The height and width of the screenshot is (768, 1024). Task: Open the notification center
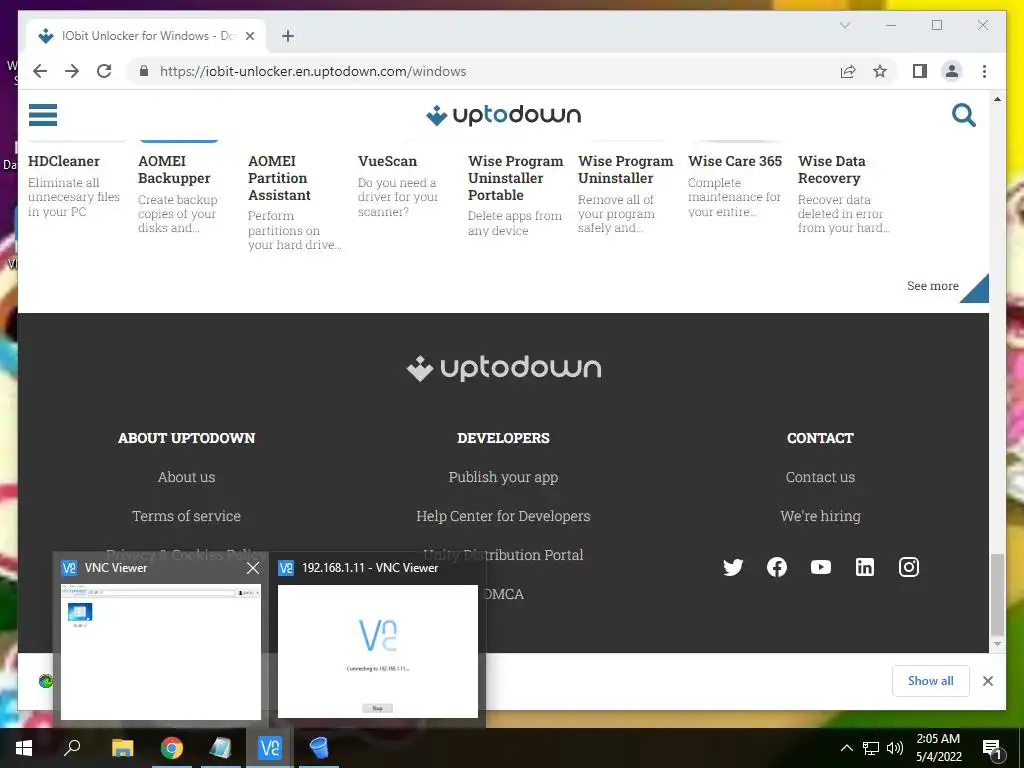[x=992, y=749]
